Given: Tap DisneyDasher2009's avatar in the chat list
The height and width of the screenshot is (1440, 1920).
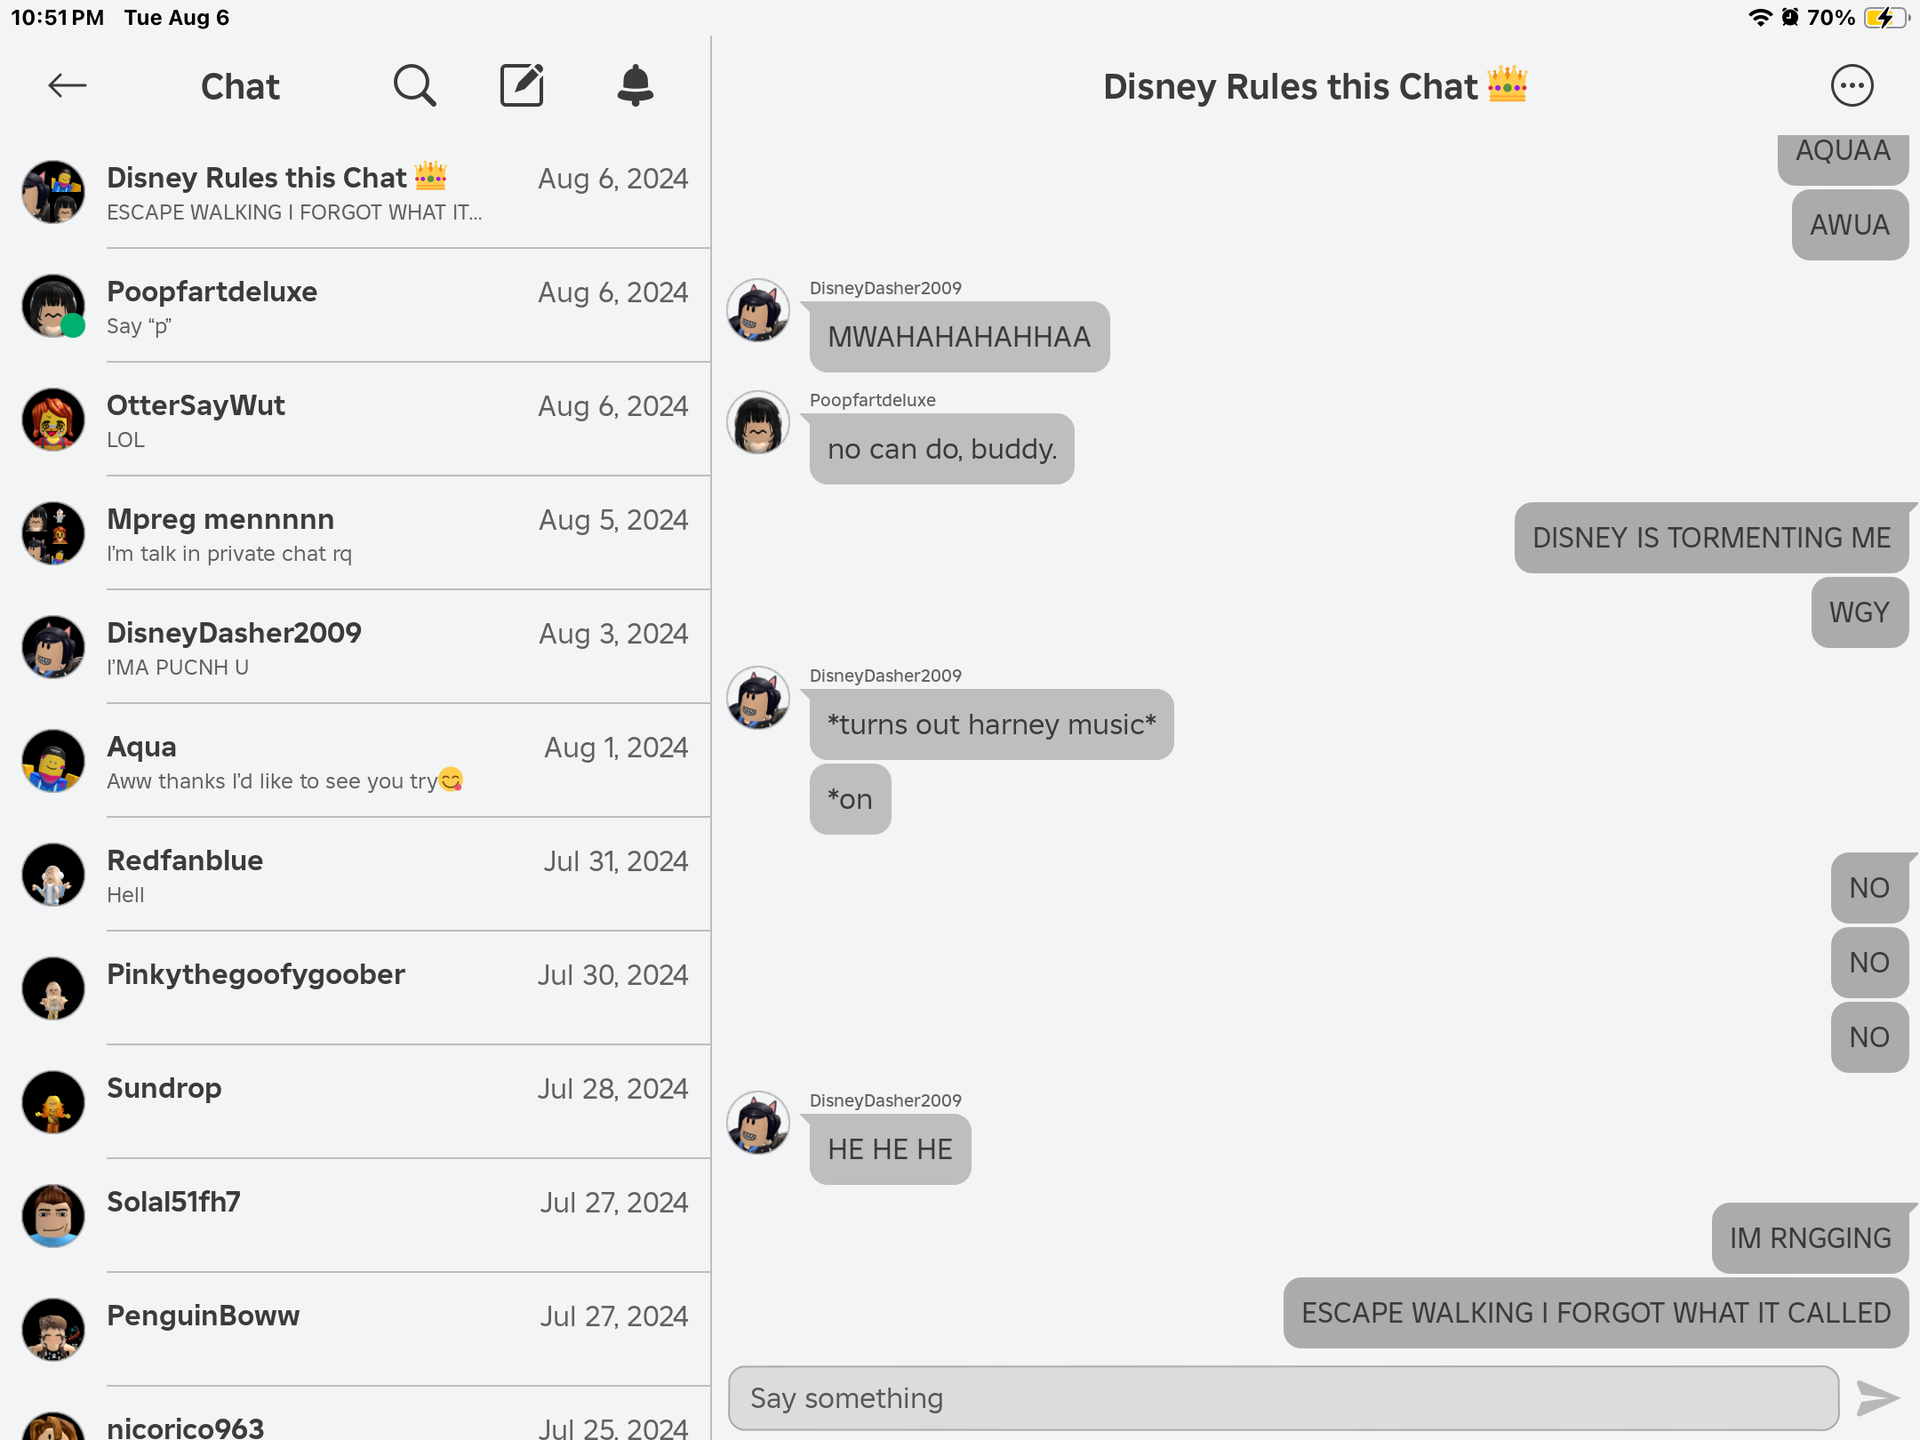Looking at the screenshot, I should (x=53, y=648).
